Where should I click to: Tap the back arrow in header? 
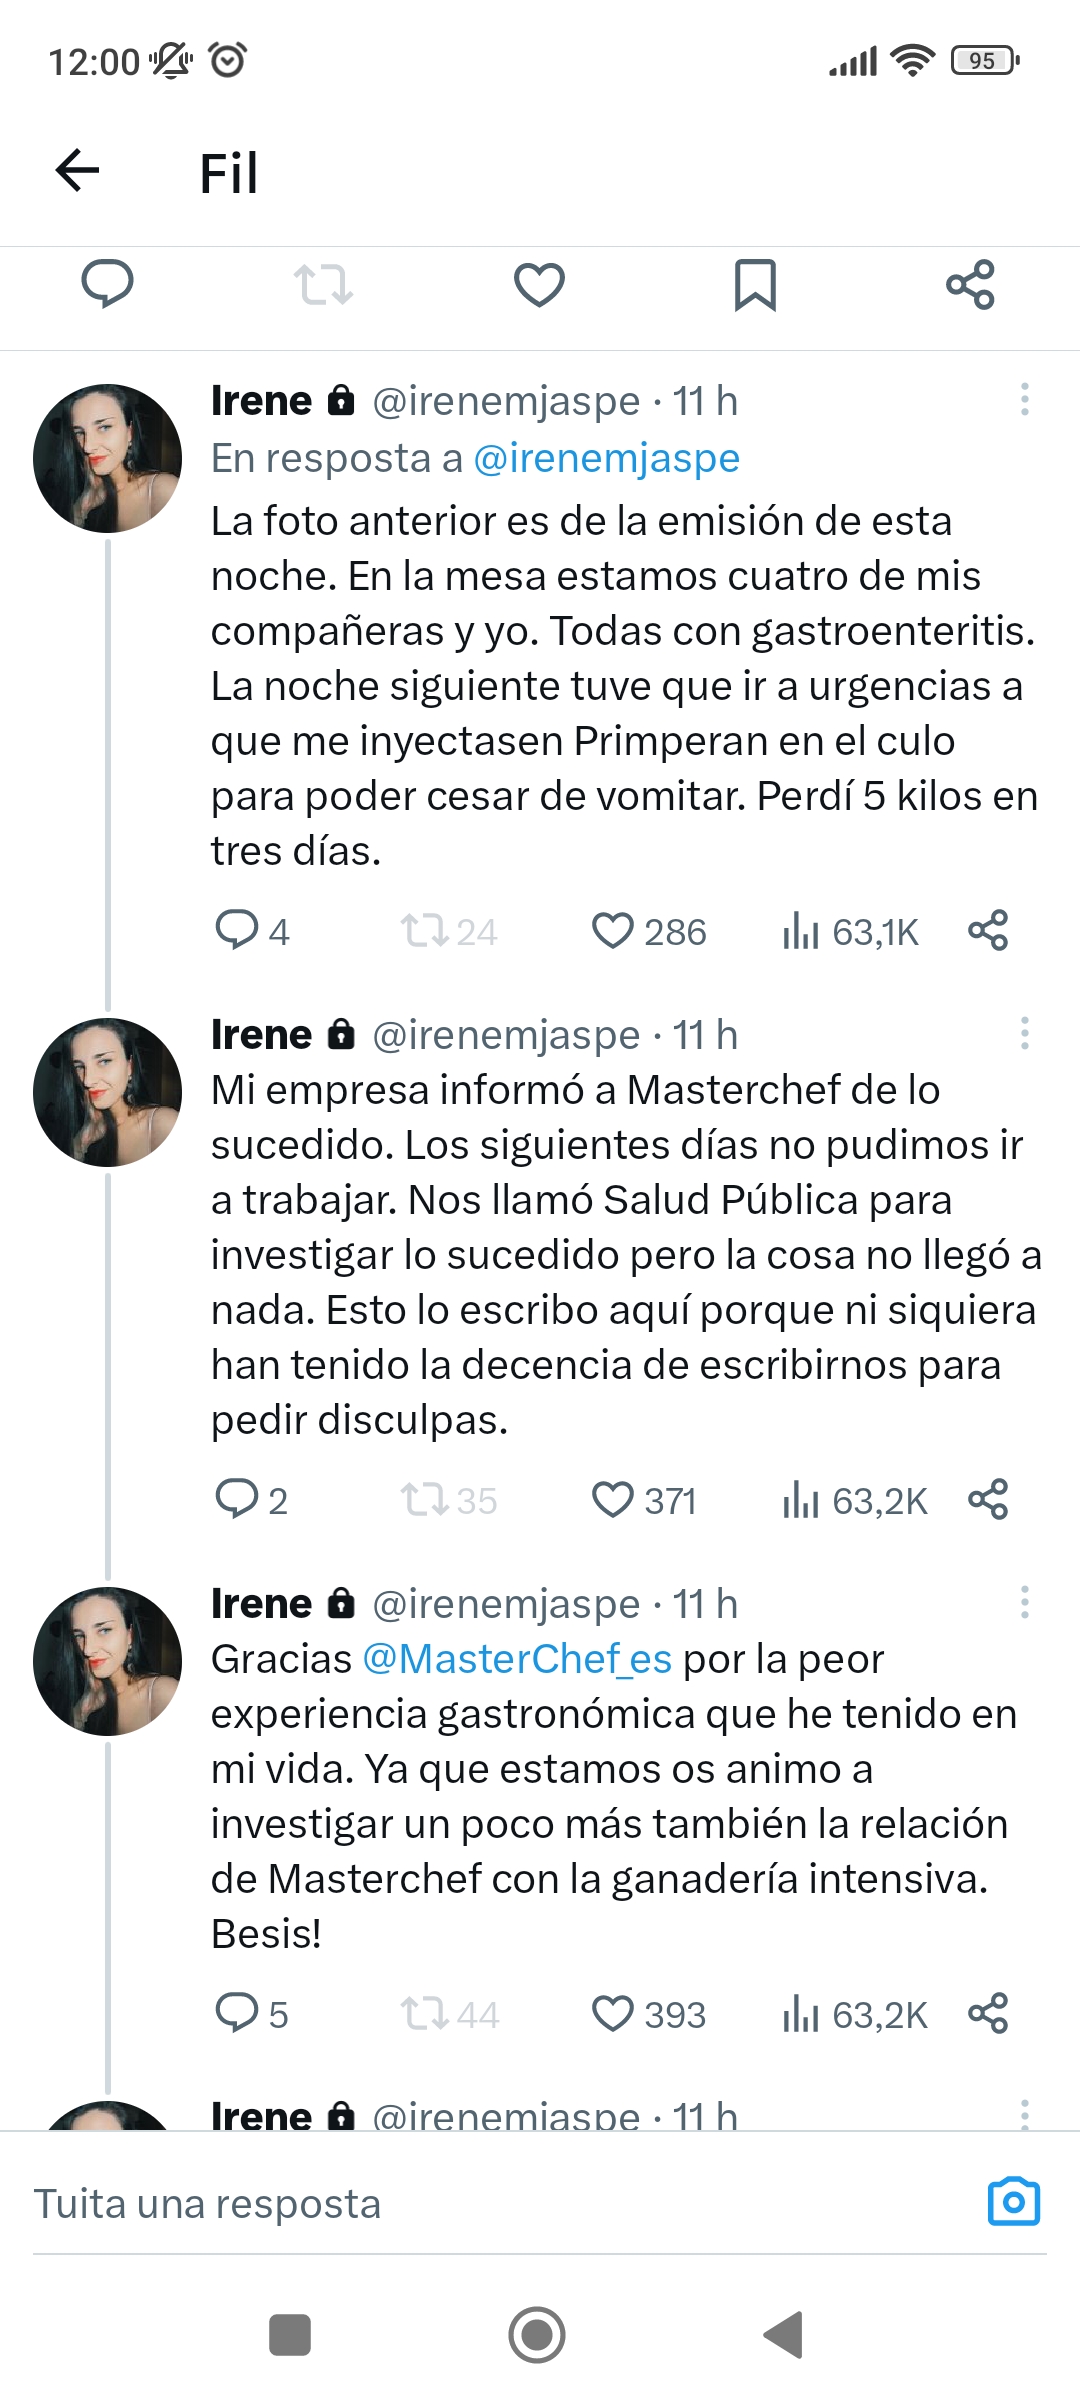coord(77,170)
